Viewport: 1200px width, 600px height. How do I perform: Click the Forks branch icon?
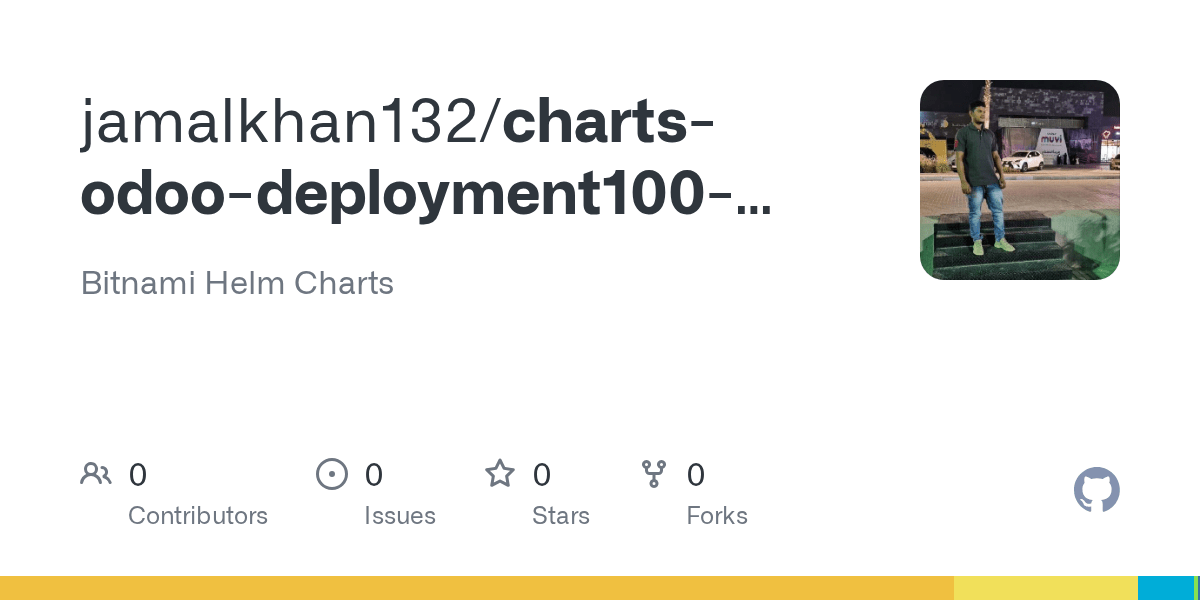[x=654, y=474]
